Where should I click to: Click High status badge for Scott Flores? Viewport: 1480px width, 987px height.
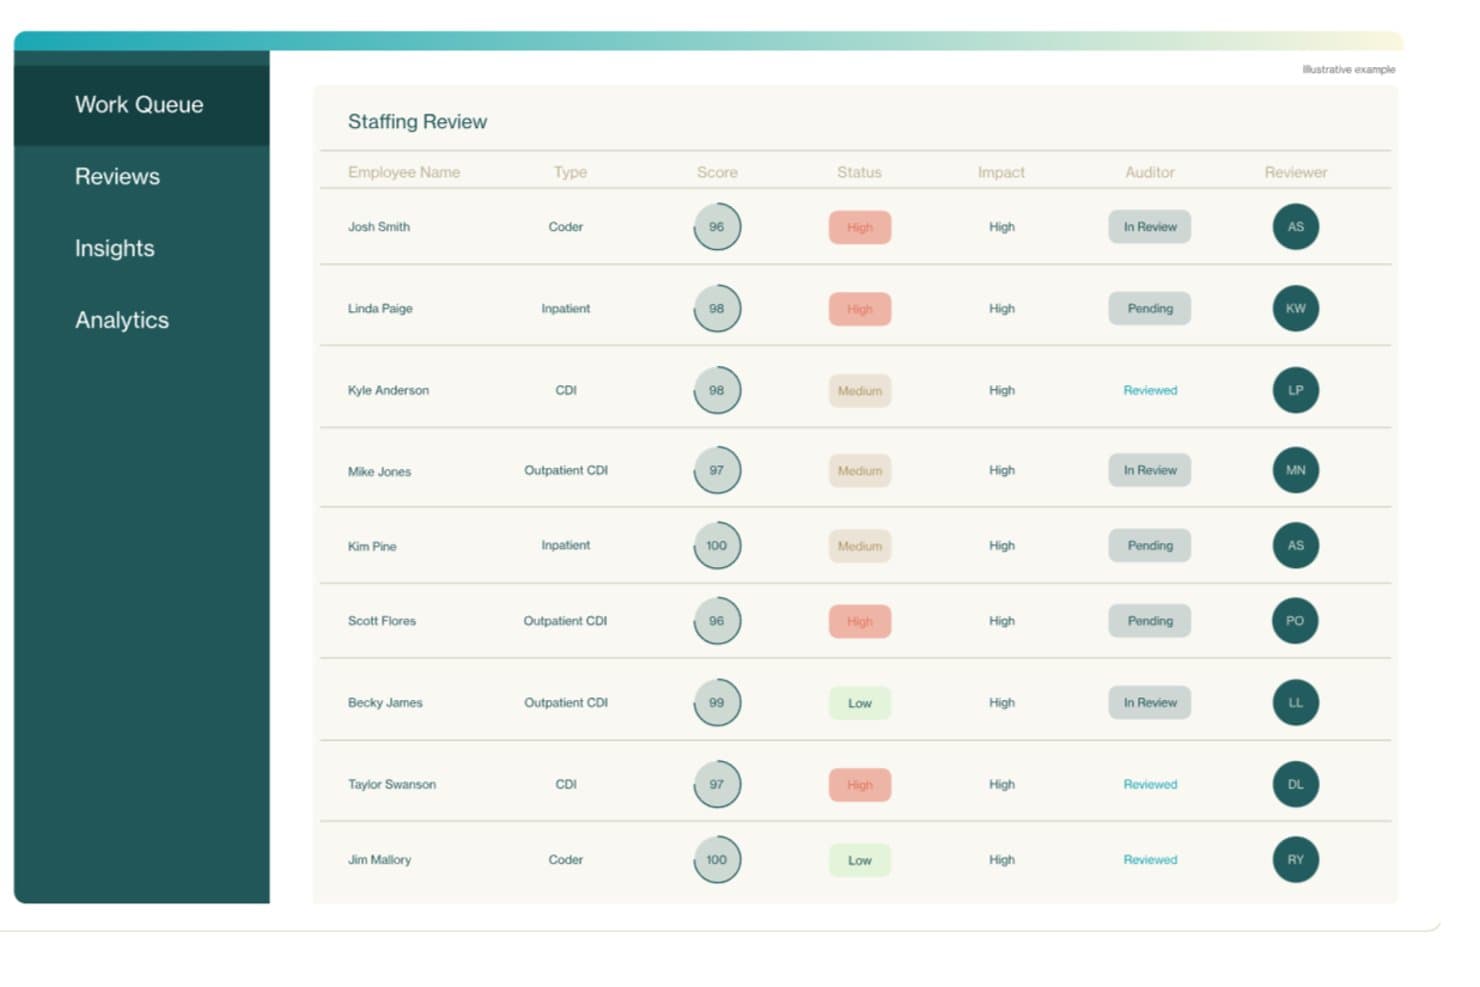point(860,622)
